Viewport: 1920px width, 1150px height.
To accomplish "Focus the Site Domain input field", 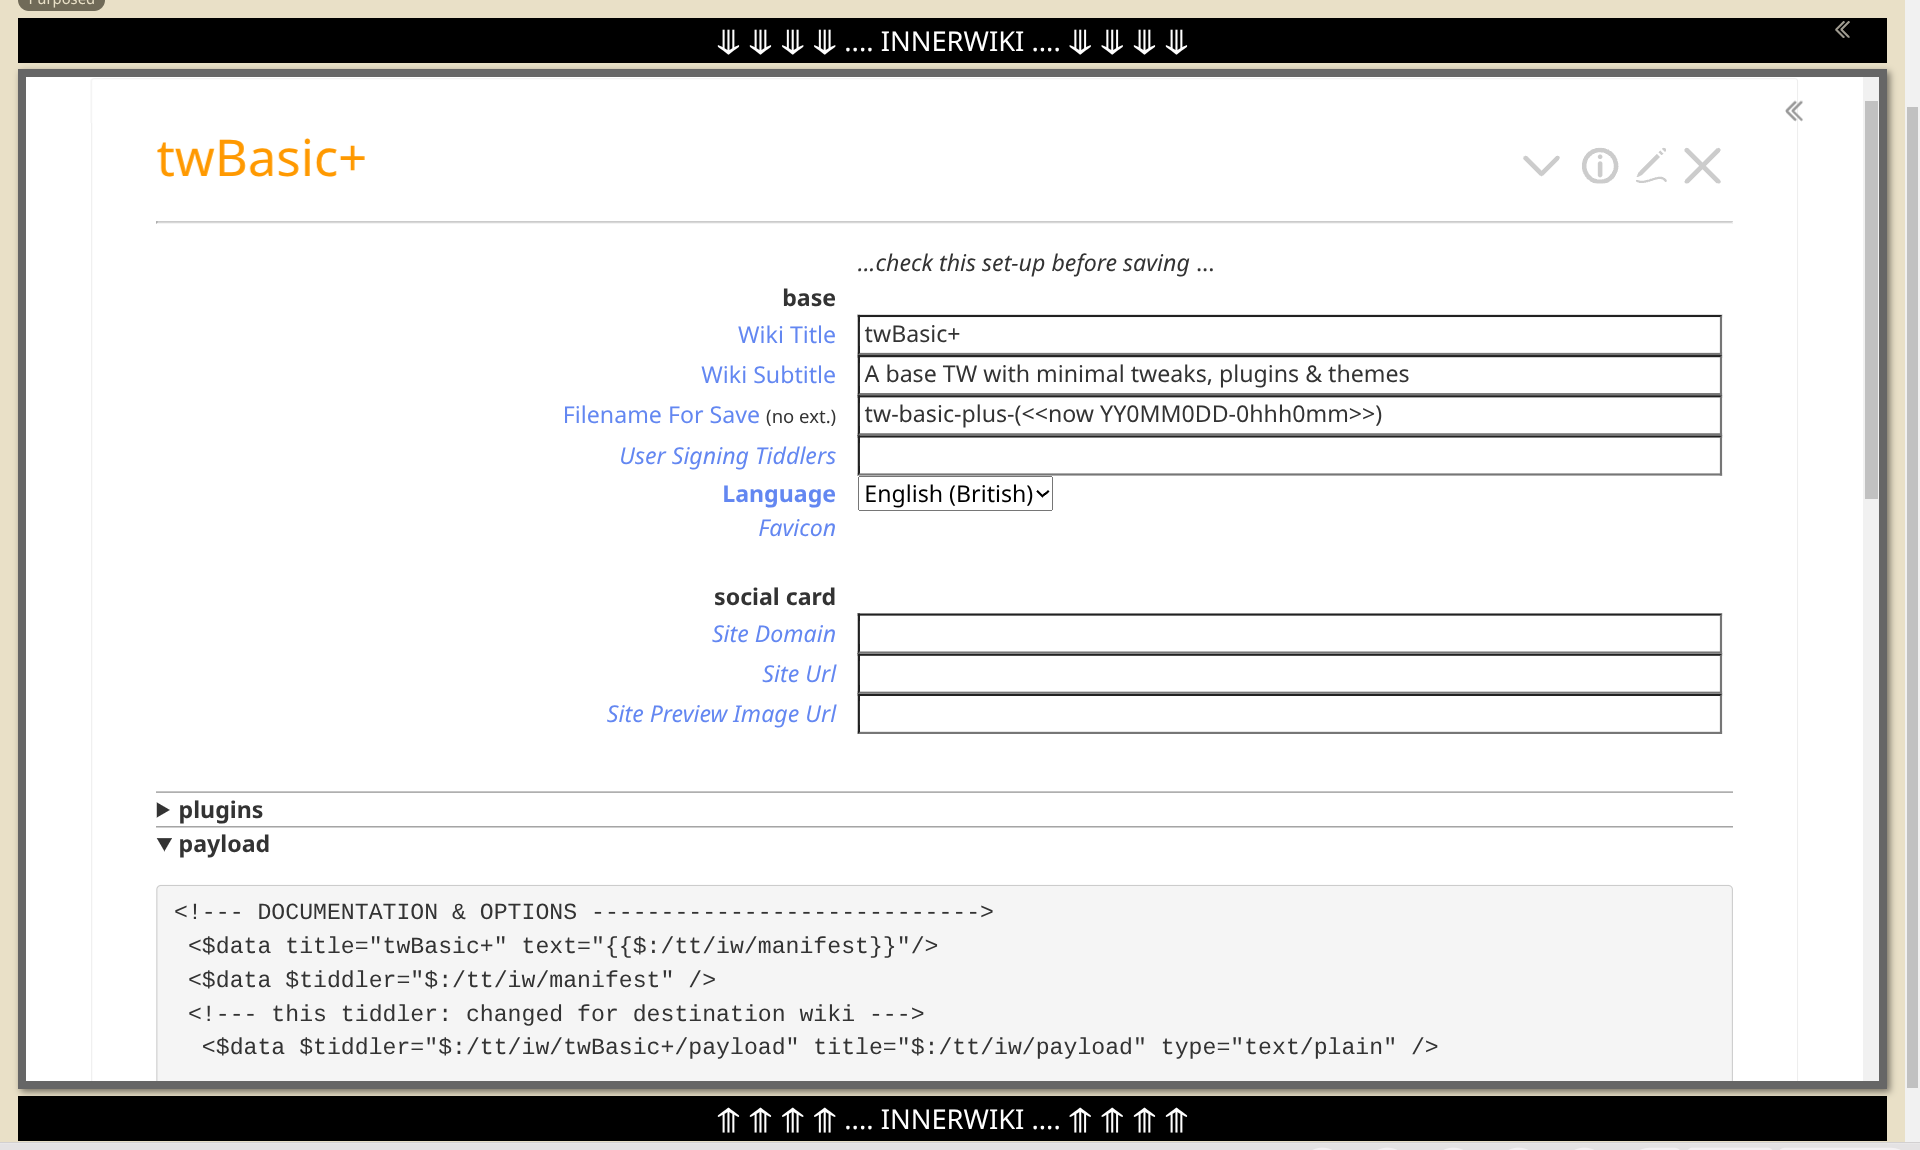I will [1289, 634].
